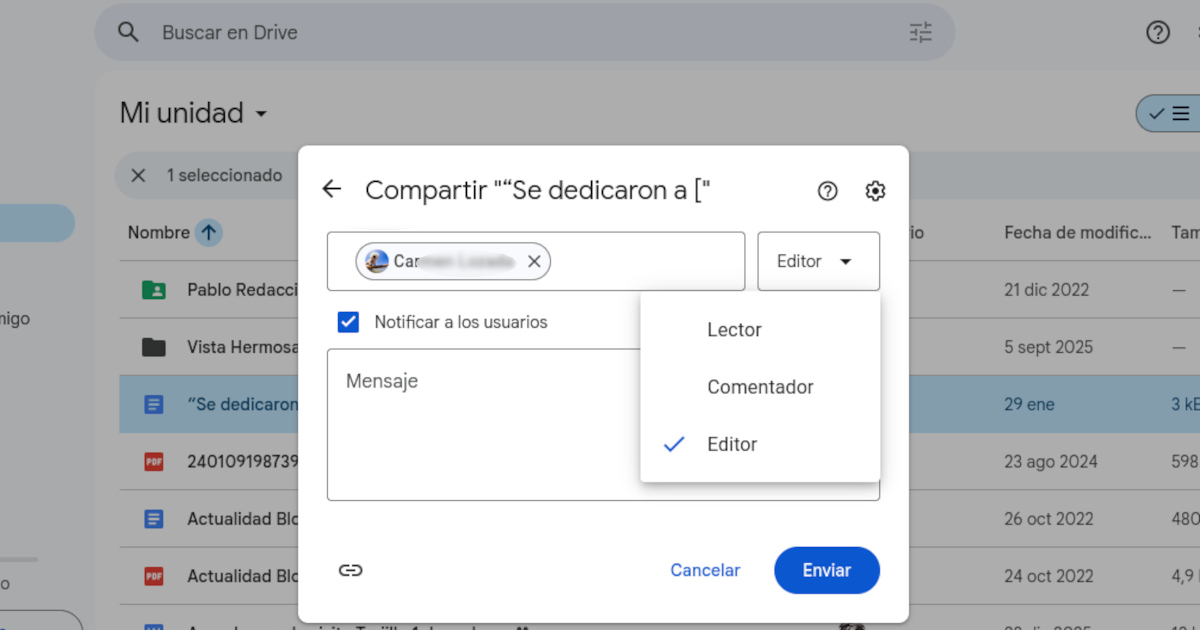Open share settings via the gear icon
Image resolution: width=1200 pixels, height=630 pixels.
pos(875,190)
